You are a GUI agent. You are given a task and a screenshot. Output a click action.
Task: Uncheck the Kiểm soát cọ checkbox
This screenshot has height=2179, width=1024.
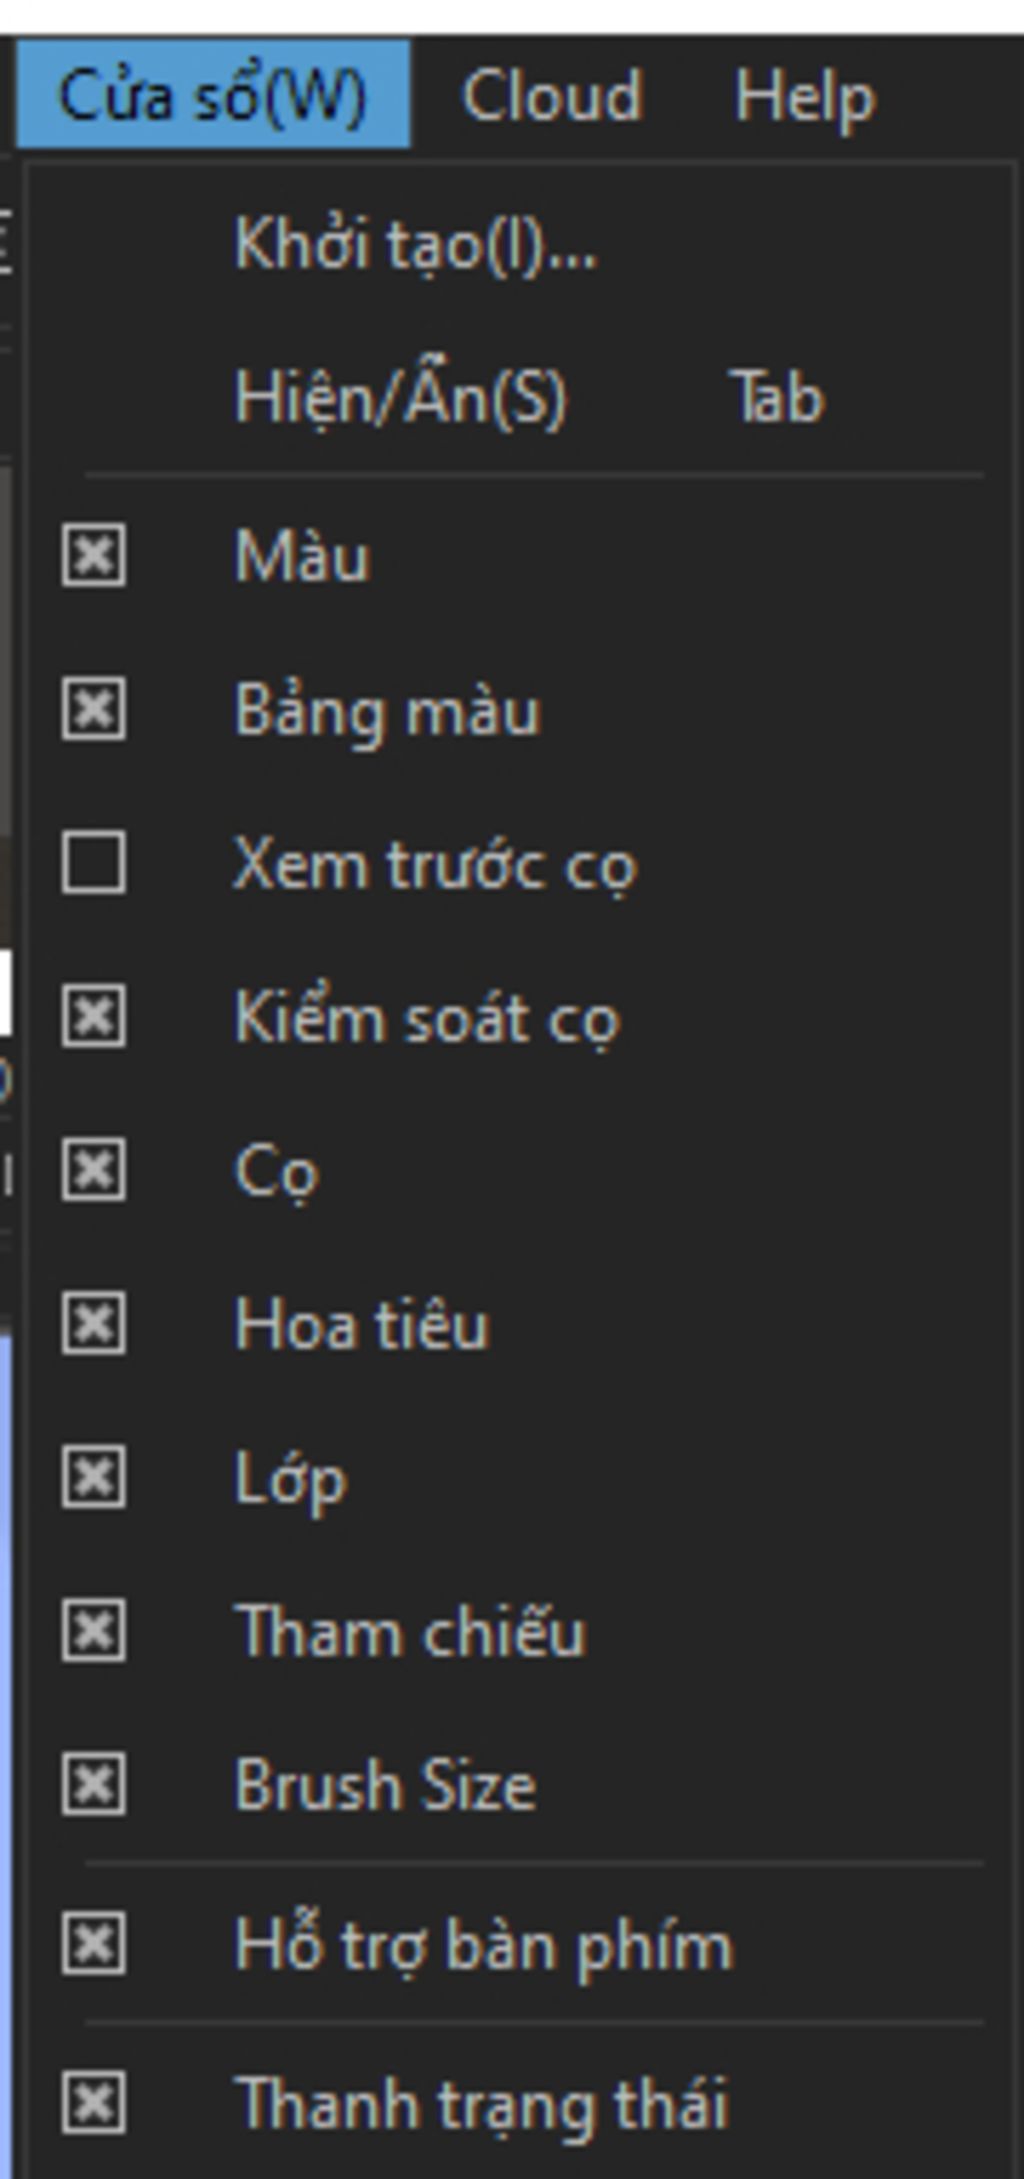(x=93, y=1016)
